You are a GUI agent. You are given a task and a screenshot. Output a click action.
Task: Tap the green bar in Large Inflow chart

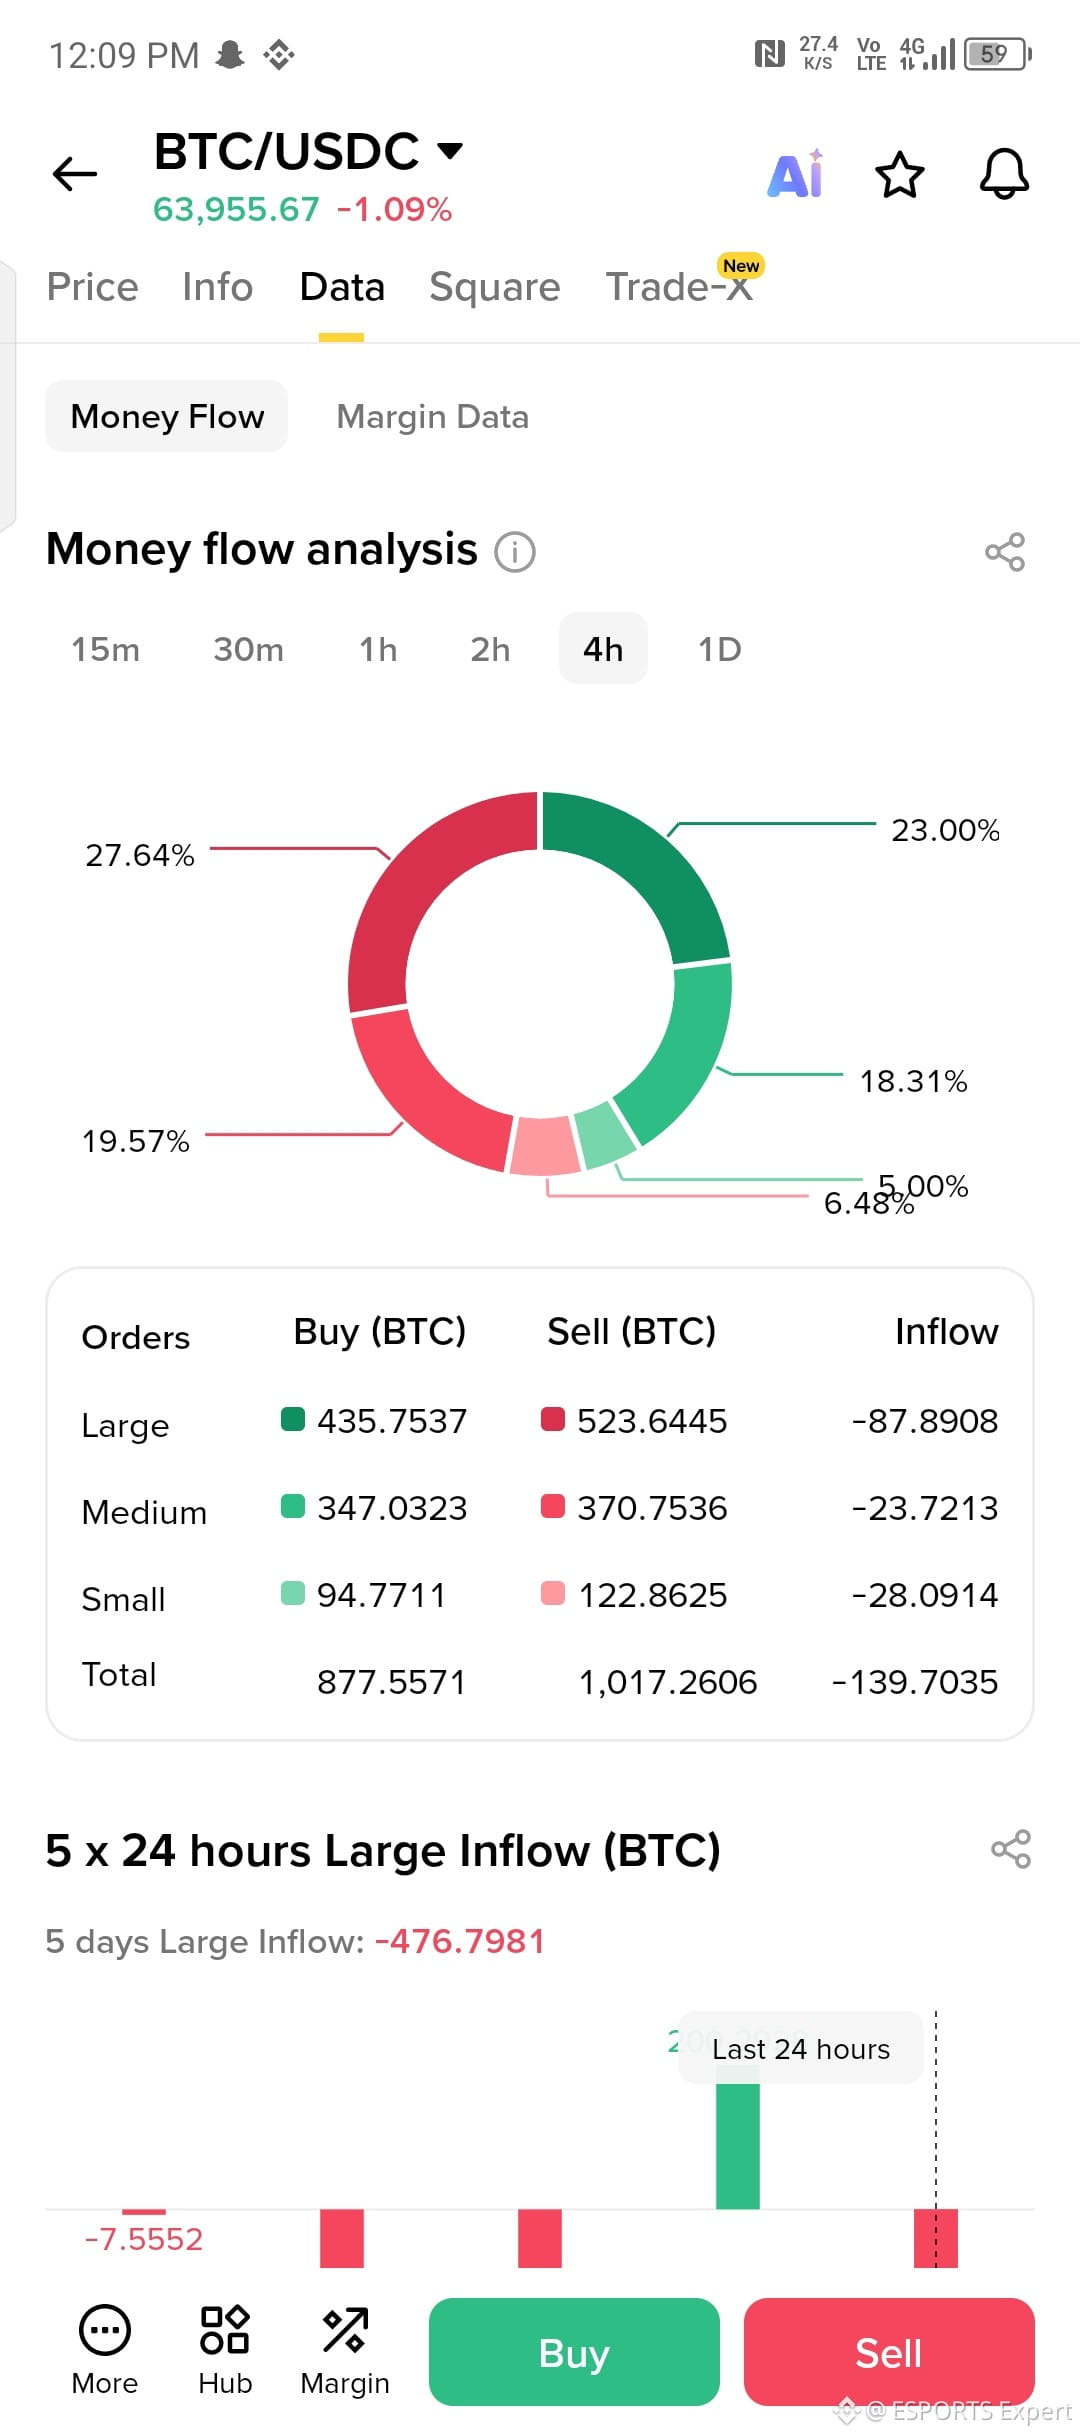[x=738, y=2146]
